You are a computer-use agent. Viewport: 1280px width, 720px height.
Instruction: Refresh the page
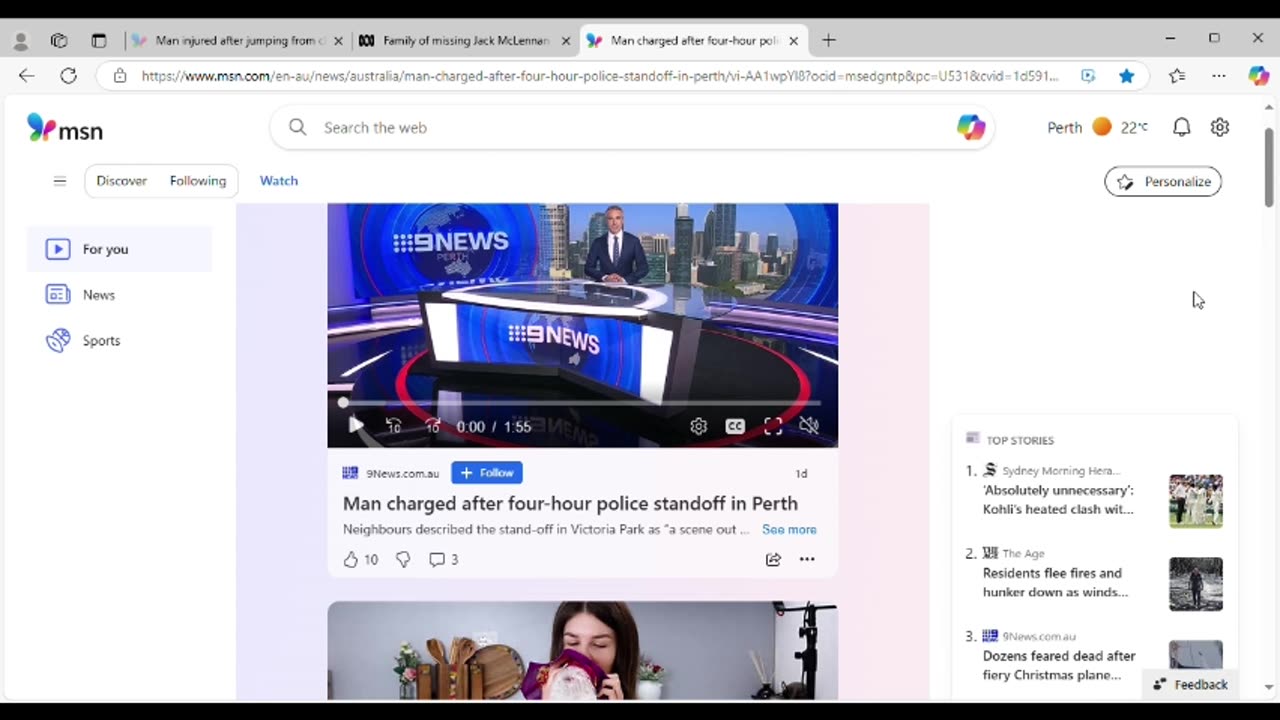68,76
